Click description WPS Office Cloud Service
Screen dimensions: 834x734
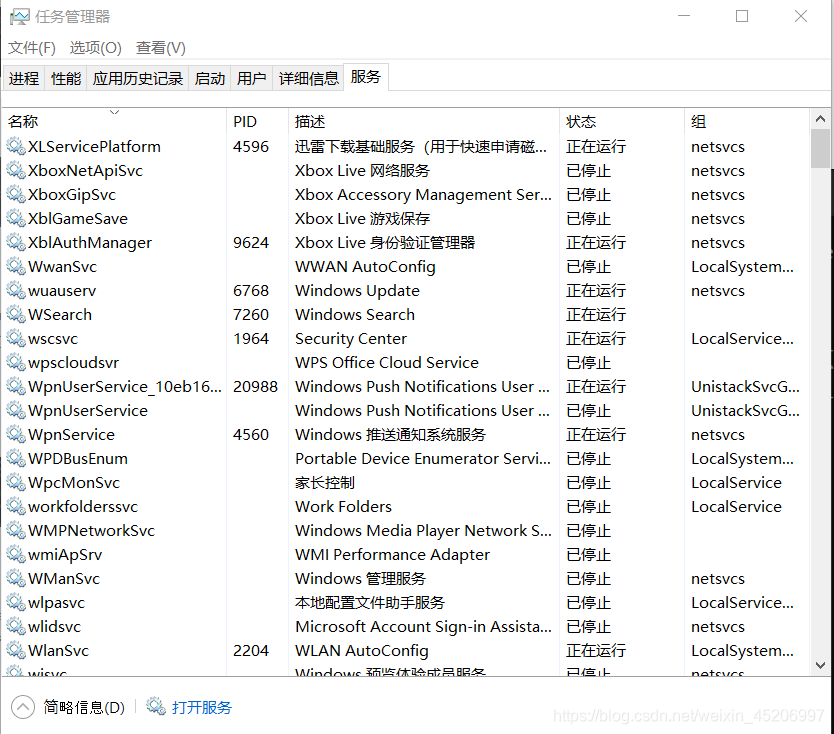[387, 362]
